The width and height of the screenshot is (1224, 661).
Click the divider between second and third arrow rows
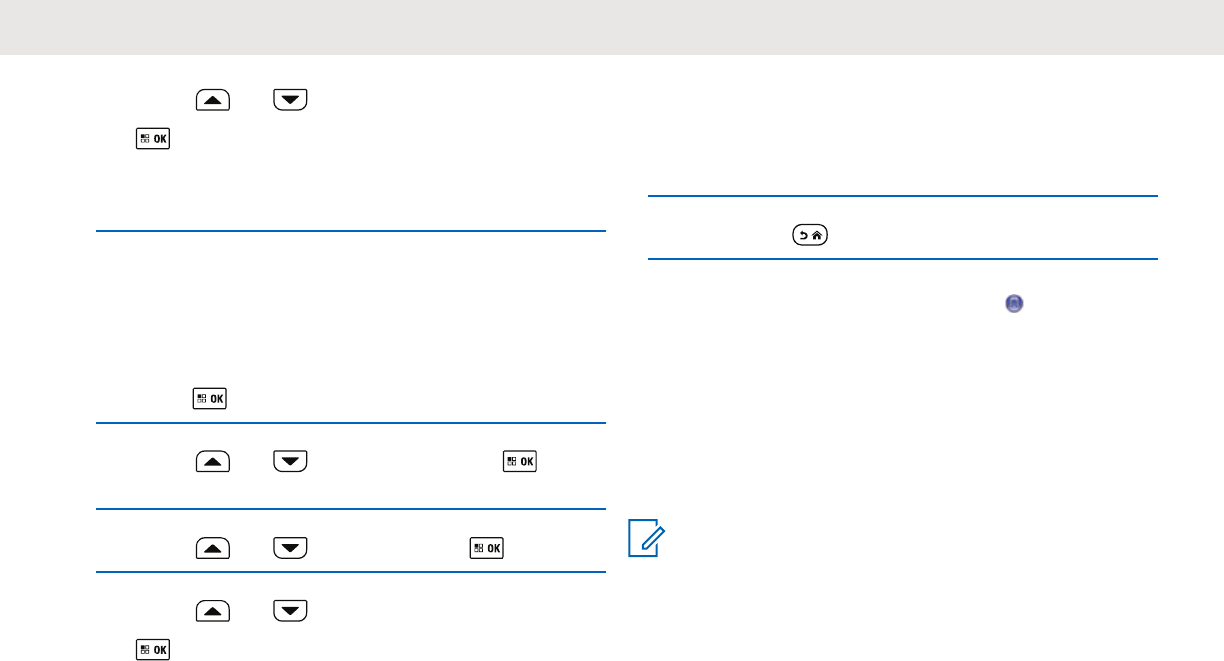click(x=351, y=510)
